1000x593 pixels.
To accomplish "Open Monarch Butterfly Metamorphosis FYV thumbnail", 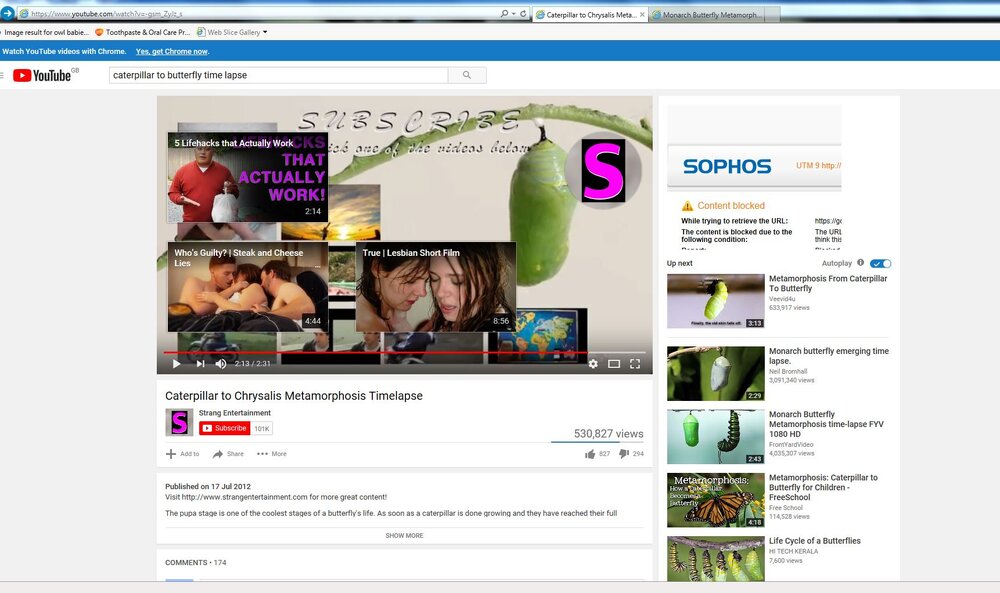I will pyautogui.click(x=716, y=437).
